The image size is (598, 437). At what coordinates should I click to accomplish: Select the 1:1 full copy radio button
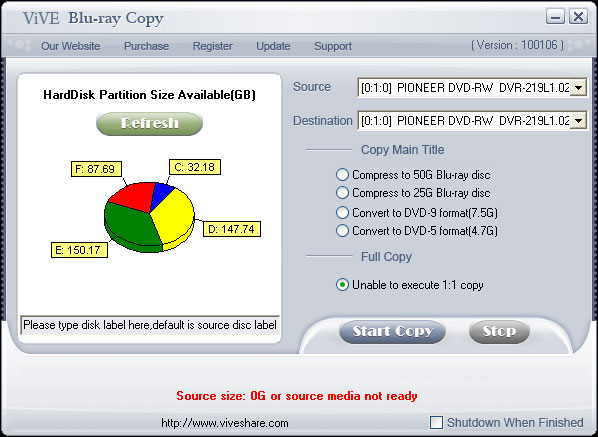tap(342, 285)
